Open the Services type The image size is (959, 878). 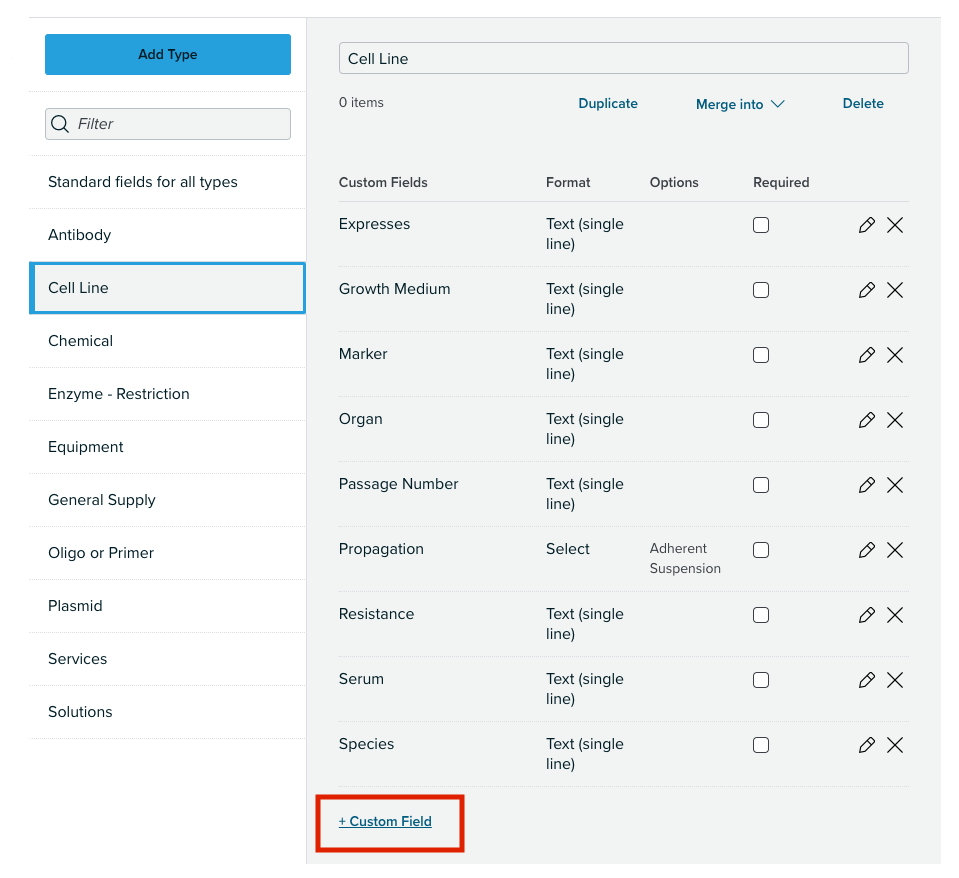(168, 659)
